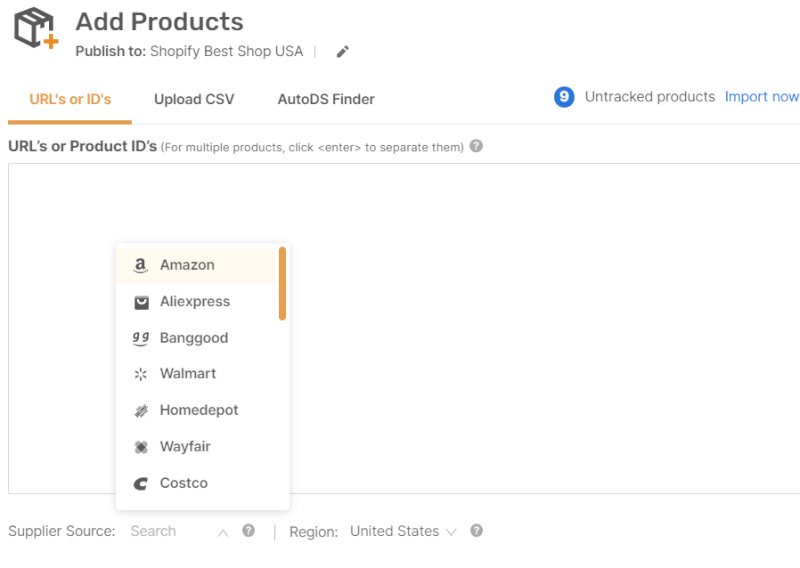Click the help icon beside Supplier Source
The height and width of the screenshot is (568, 800).
point(248,531)
